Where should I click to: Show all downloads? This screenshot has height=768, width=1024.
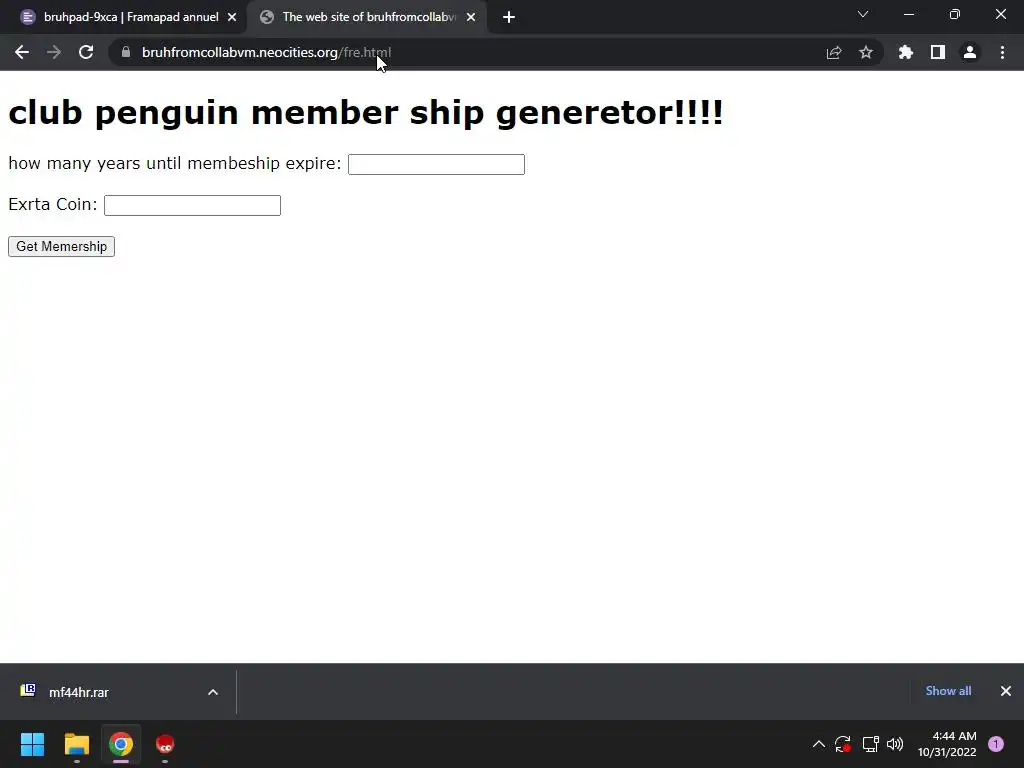(948, 691)
